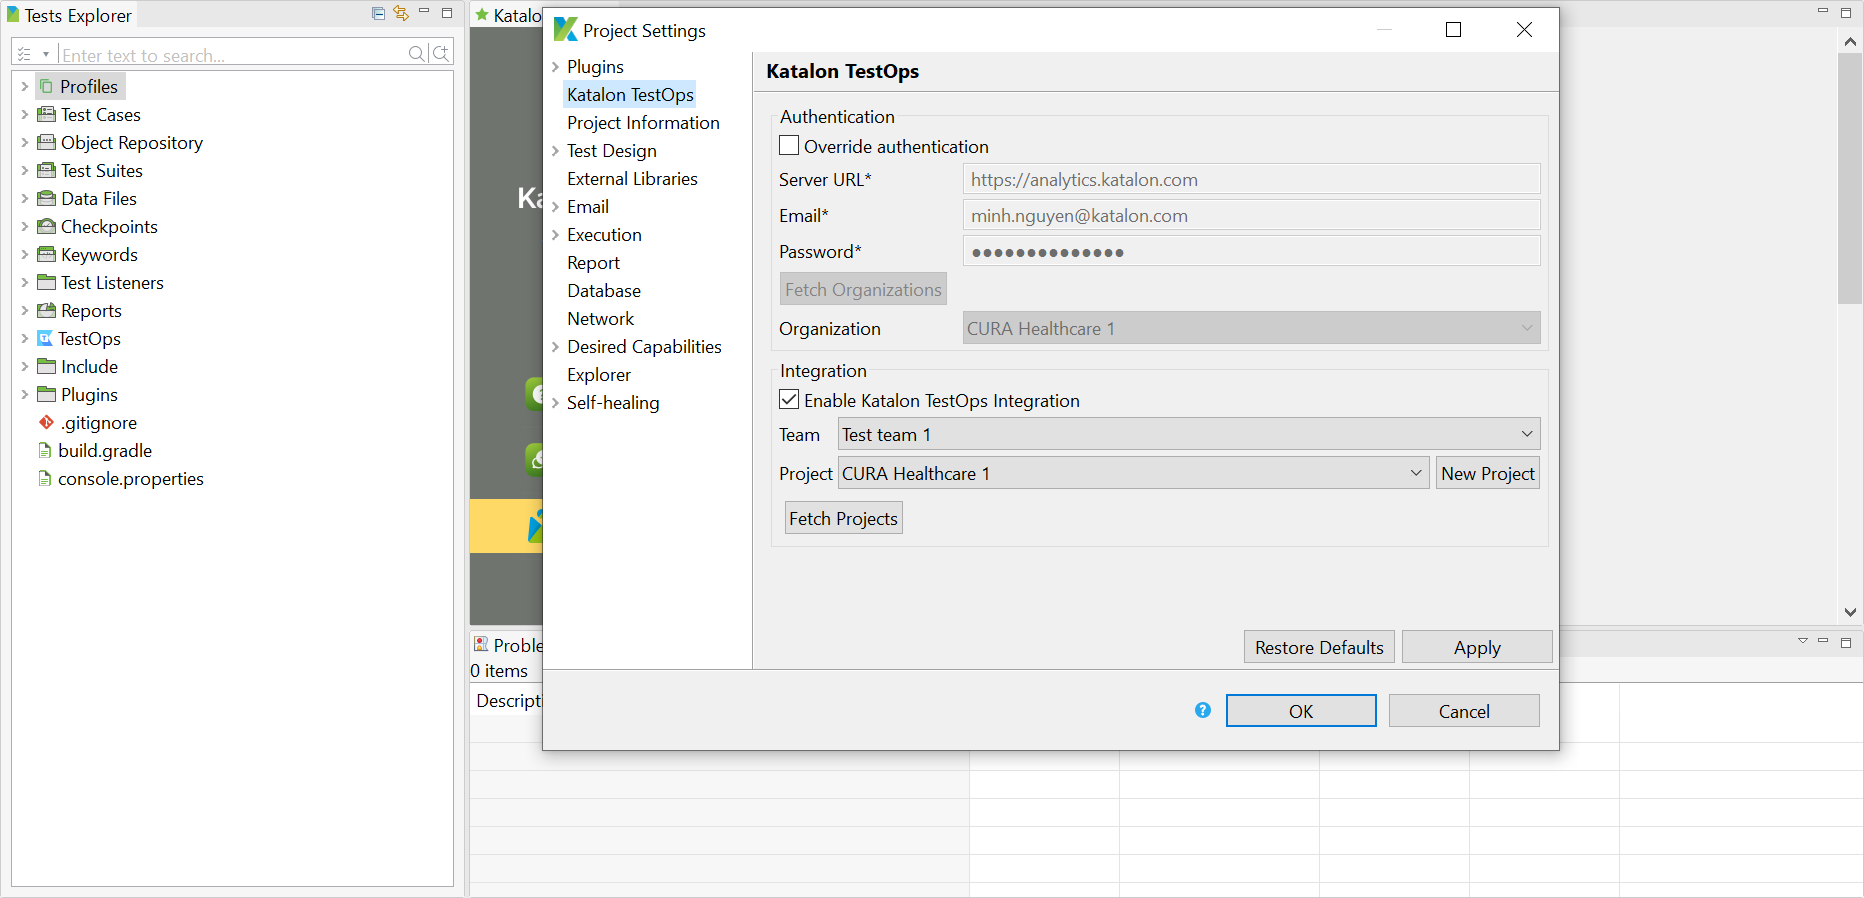Expand Email settings node
This screenshot has height=898, width=1864.
coord(556,207)
